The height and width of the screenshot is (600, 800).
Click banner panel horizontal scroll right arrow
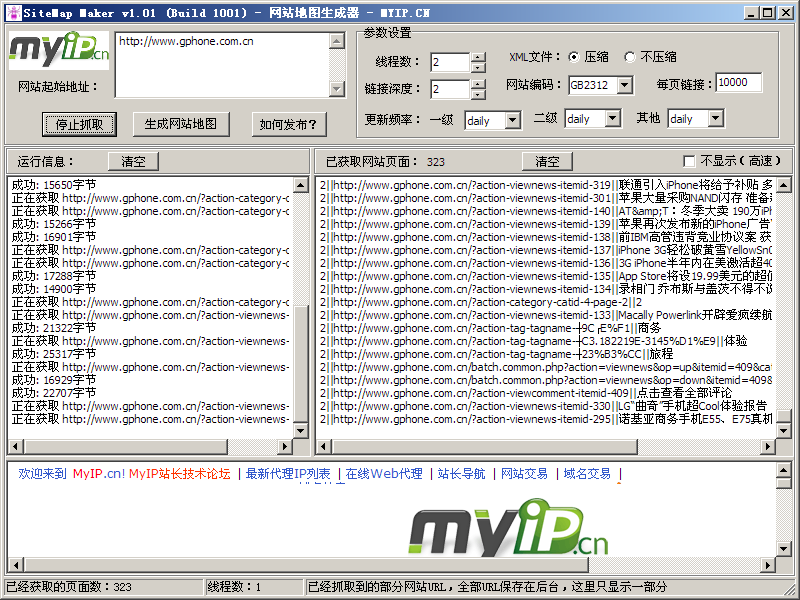tap(768, 565)
